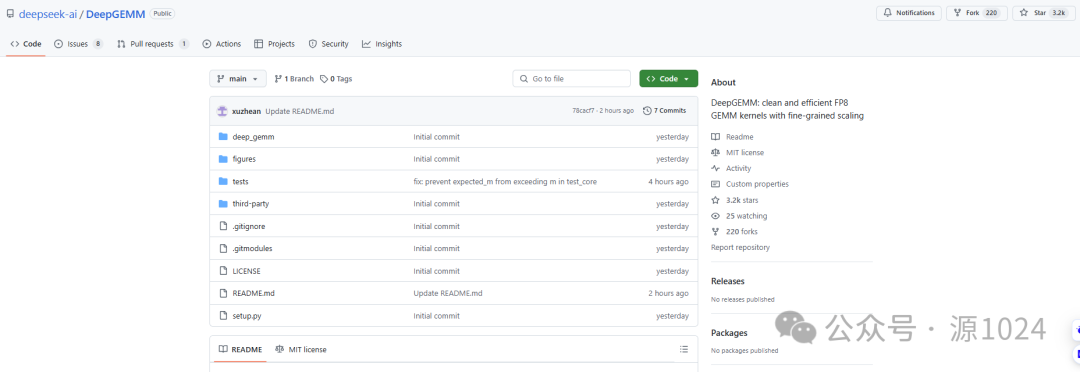Select the README tab below file list

click(x=240, y=349)
